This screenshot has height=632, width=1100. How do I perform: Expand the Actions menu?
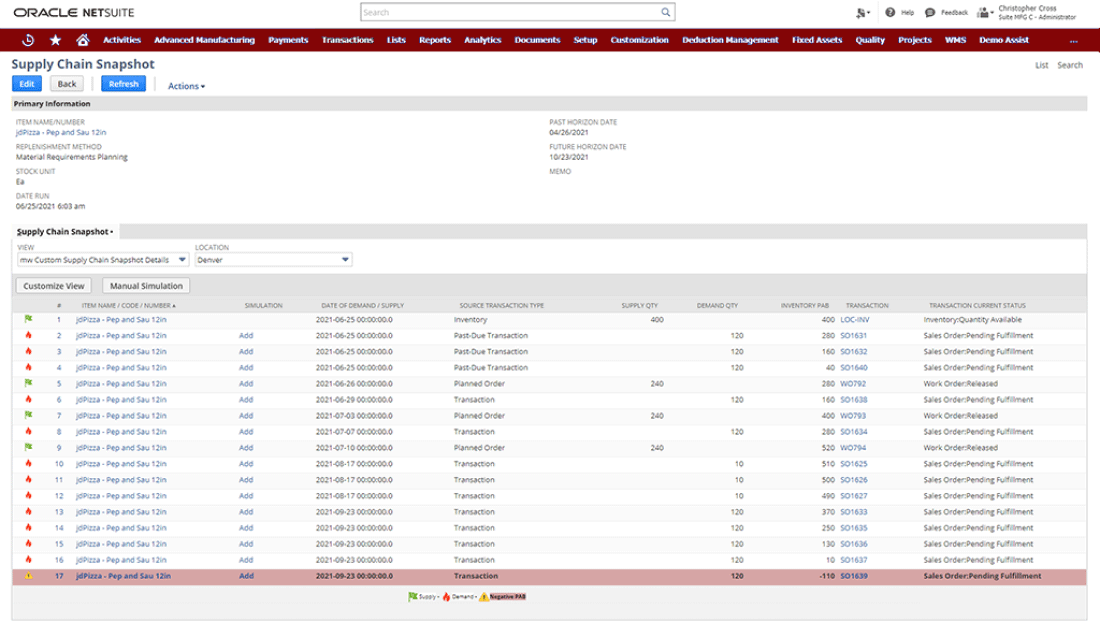pyautogui.click(x=186, y=86)
